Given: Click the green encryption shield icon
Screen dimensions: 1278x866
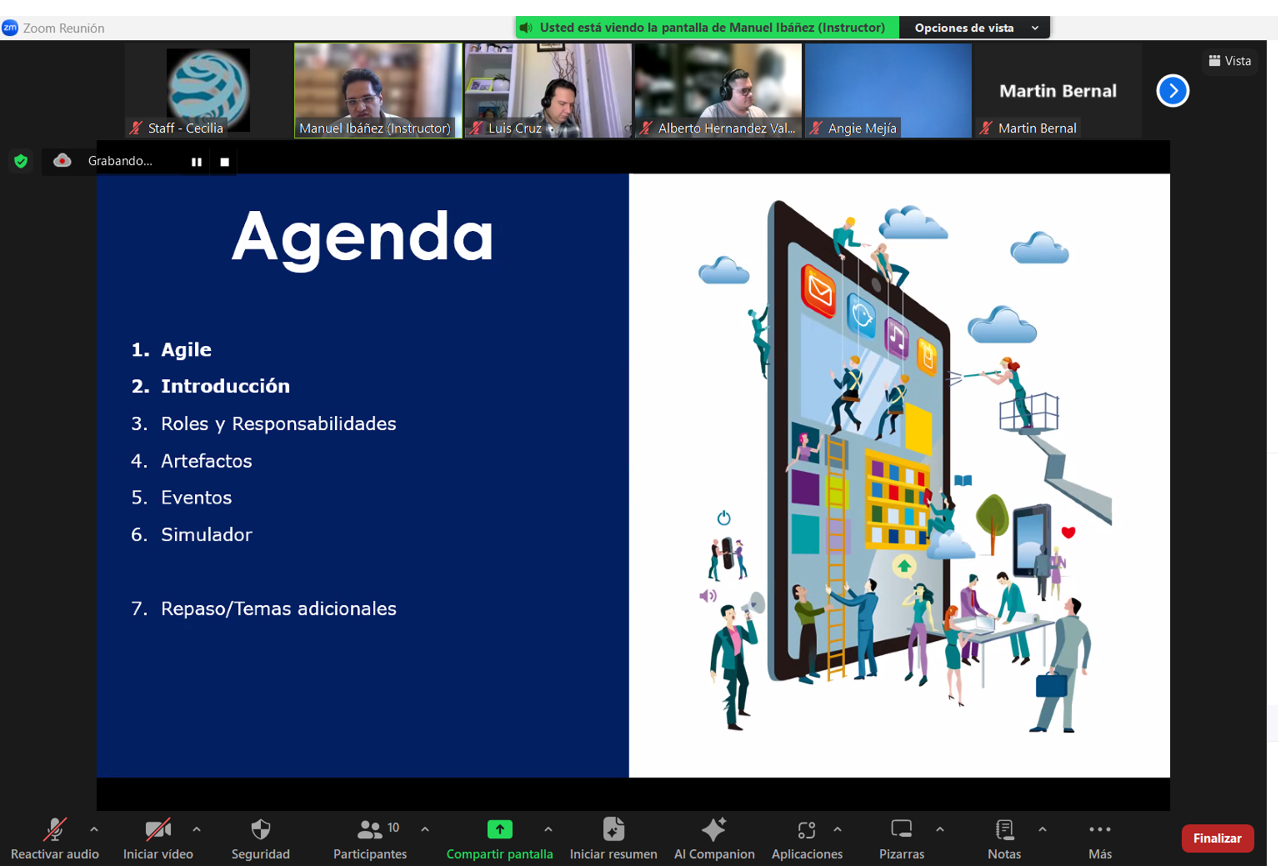Looking at the screenshot, I should click(x=20, y=161).
